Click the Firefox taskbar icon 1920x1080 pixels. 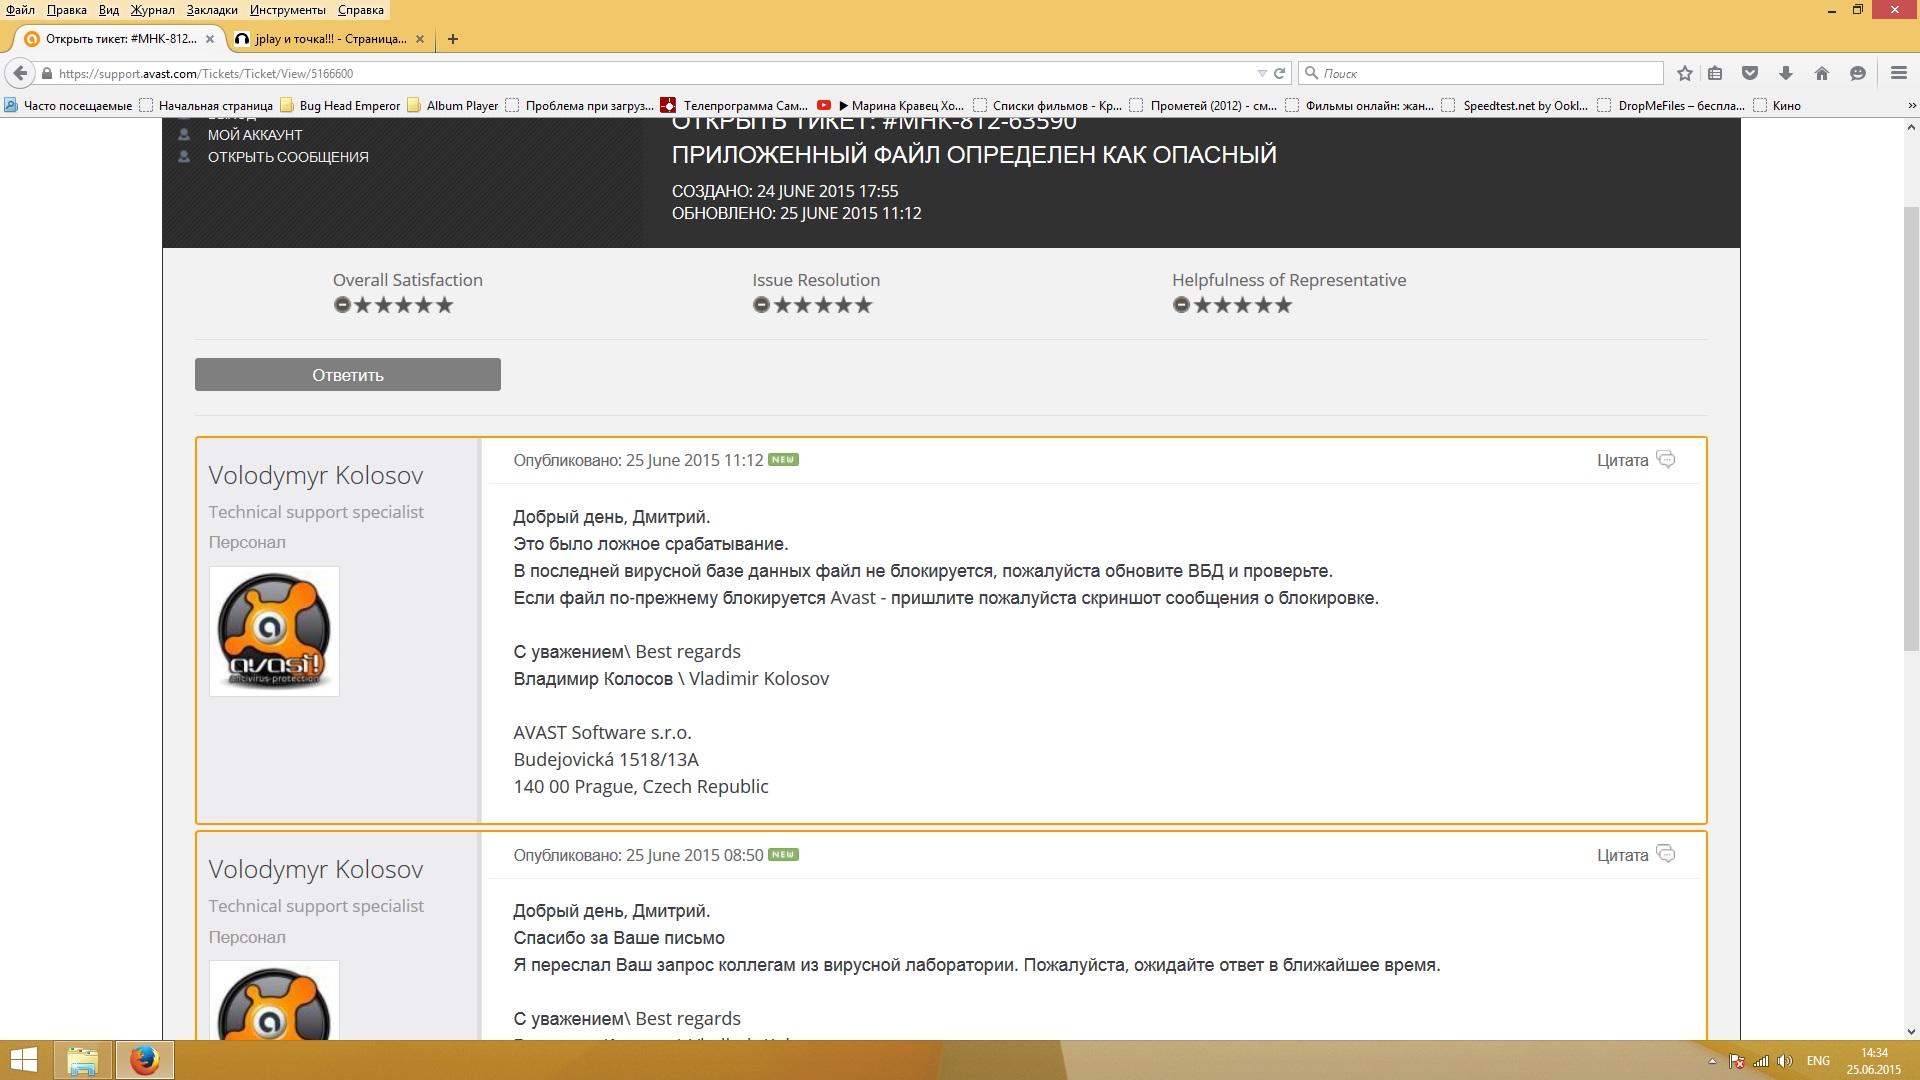(145, 1060)
